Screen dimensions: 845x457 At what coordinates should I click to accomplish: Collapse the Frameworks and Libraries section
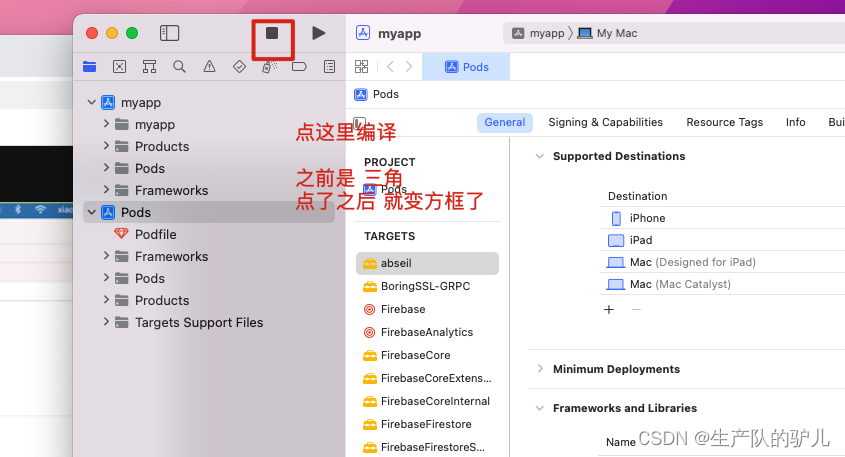coord(539,408)
